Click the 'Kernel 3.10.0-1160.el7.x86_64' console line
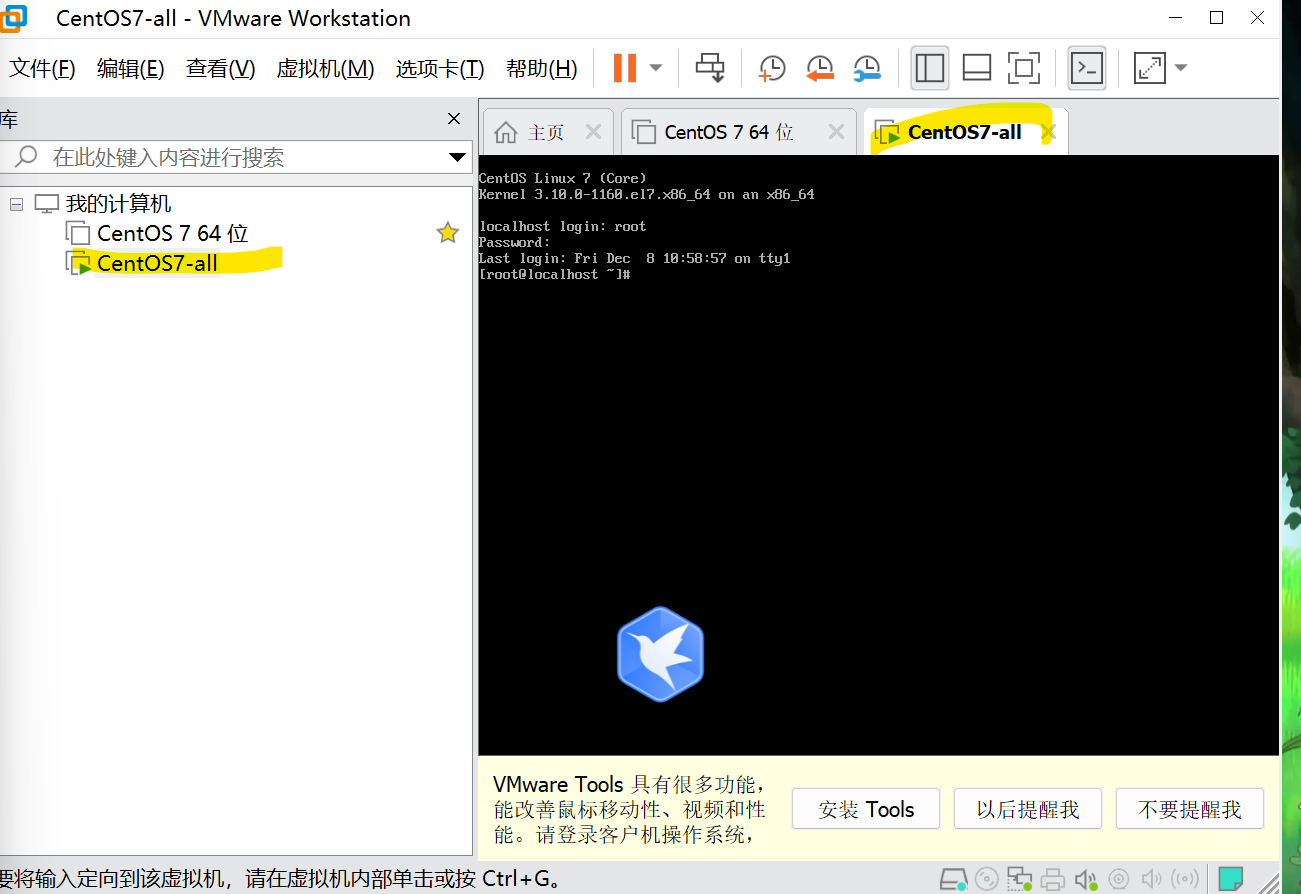The image size is (1301, 894). point(647,194)
